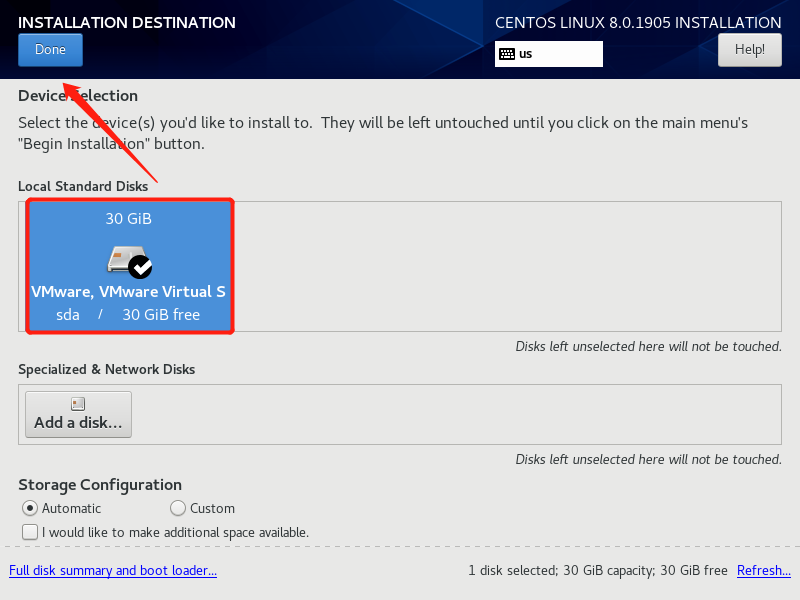Select the Custom storage configuration radio

pos(178,508)
